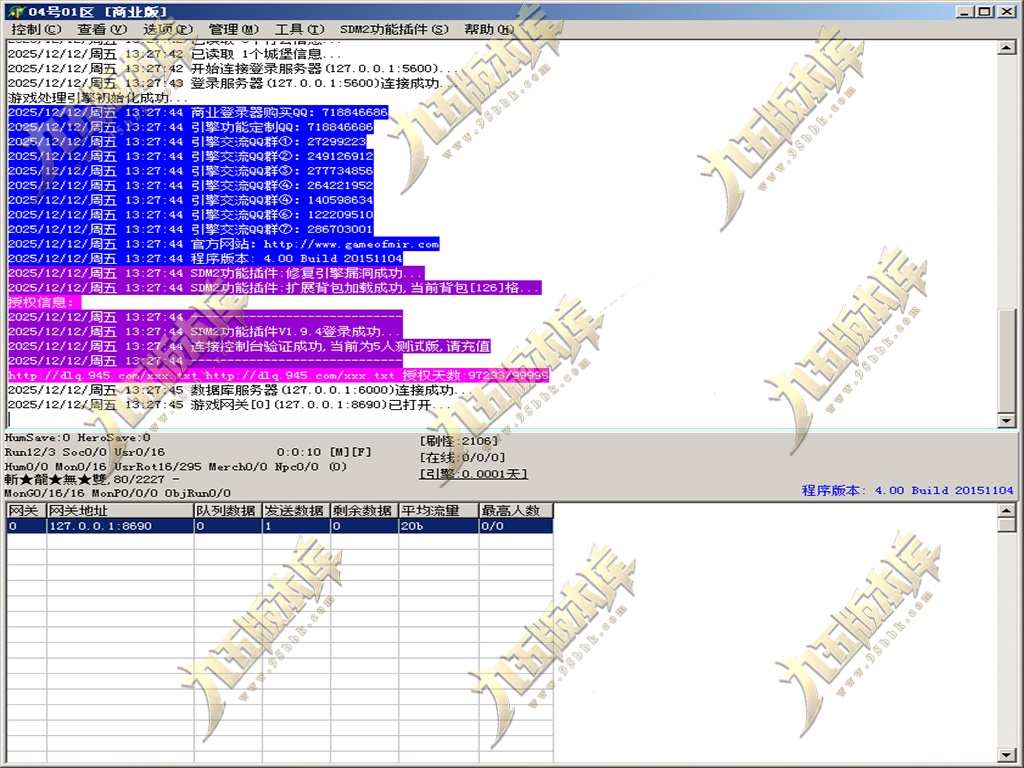
Task: Click the application icon in the title bar
Action: 16,11
